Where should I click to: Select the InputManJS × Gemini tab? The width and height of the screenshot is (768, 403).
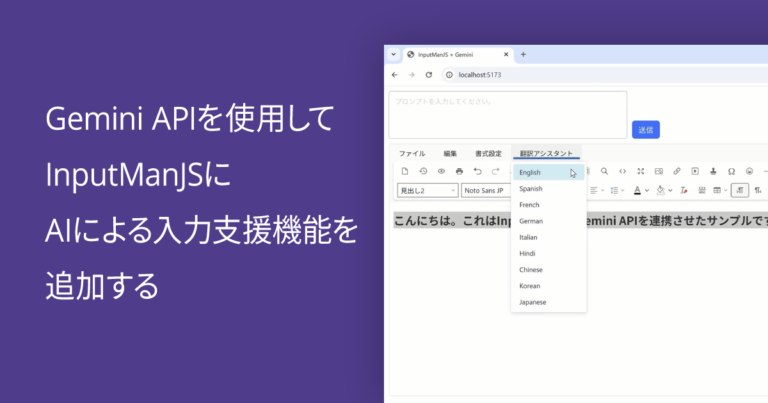[x=458, y=55]
